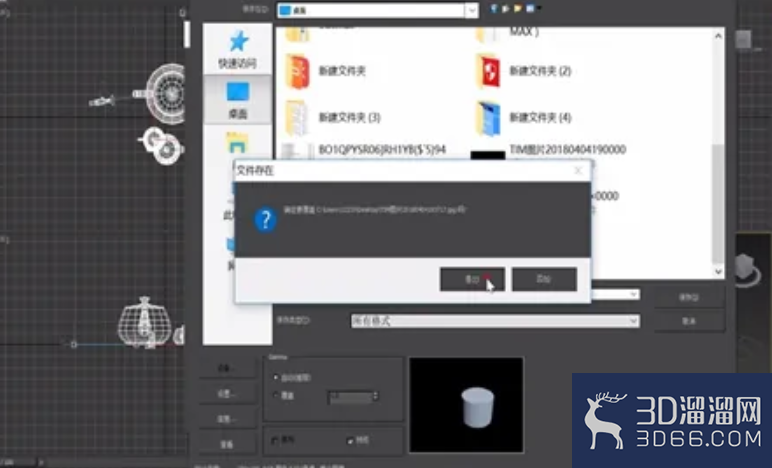Click the cylinder preview thumbnail
The height and width of the screenshot is (468, 772).
point(466,405)
